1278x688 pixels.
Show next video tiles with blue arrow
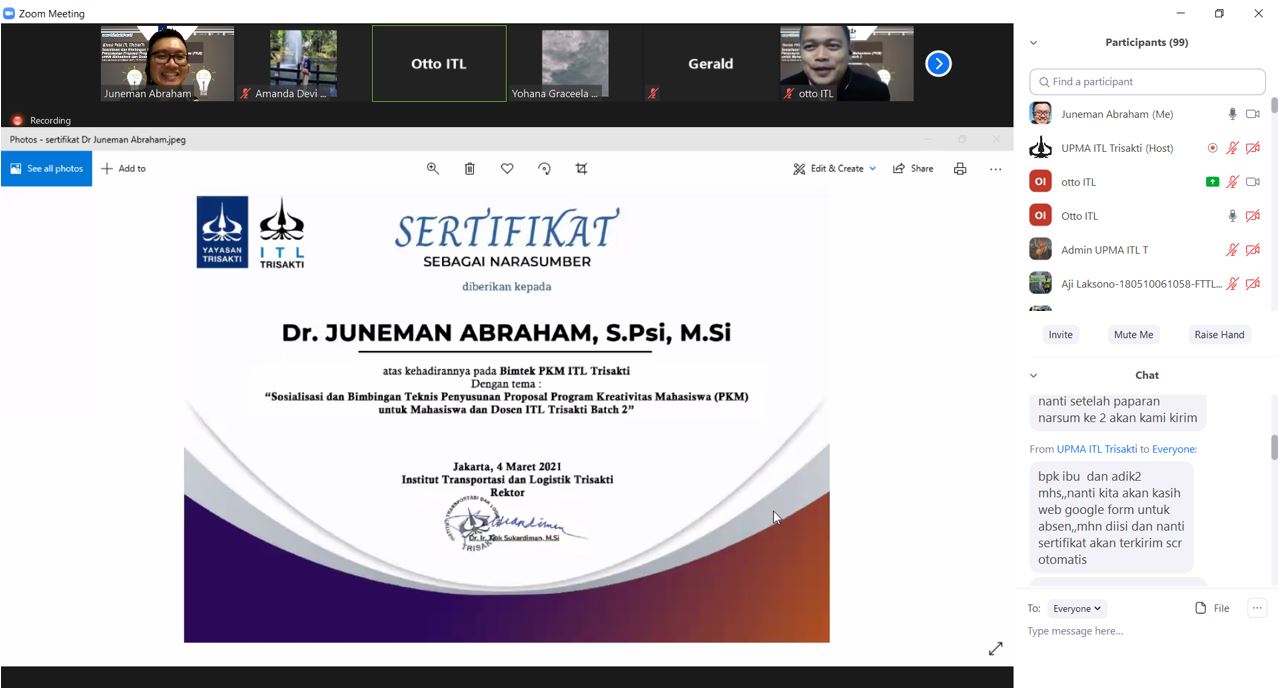tap(938, 64)
